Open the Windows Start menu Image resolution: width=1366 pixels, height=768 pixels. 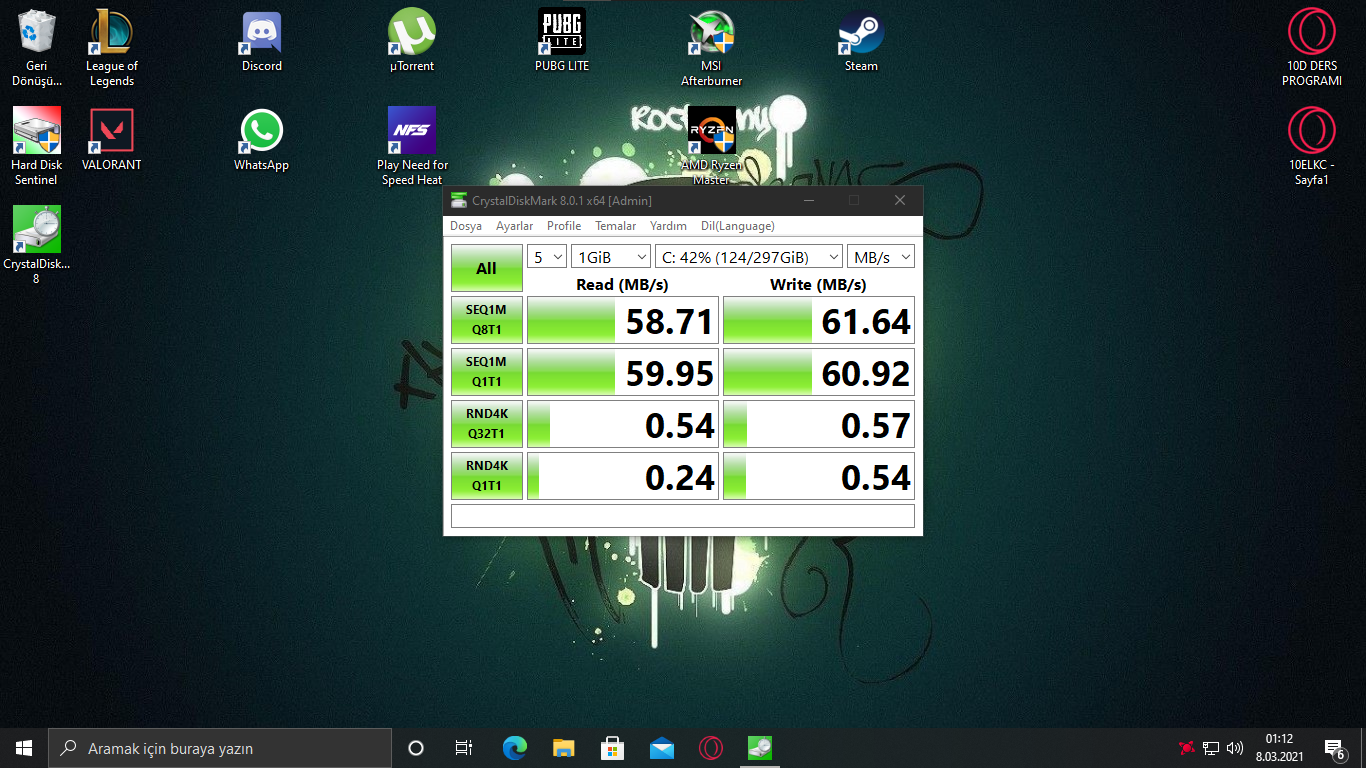click(24, 748)
